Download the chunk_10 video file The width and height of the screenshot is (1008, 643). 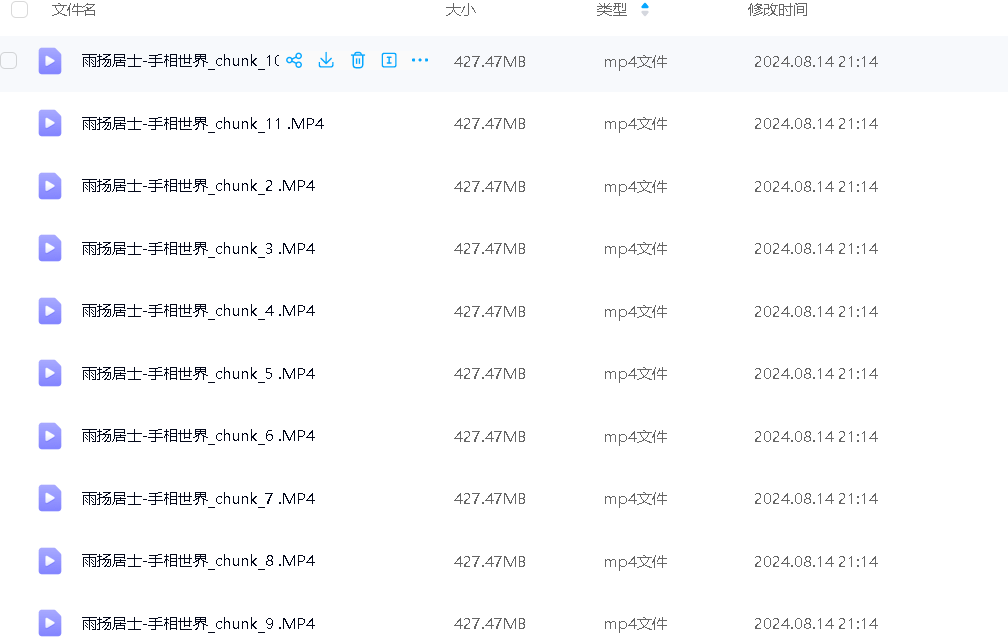point(326,61)
